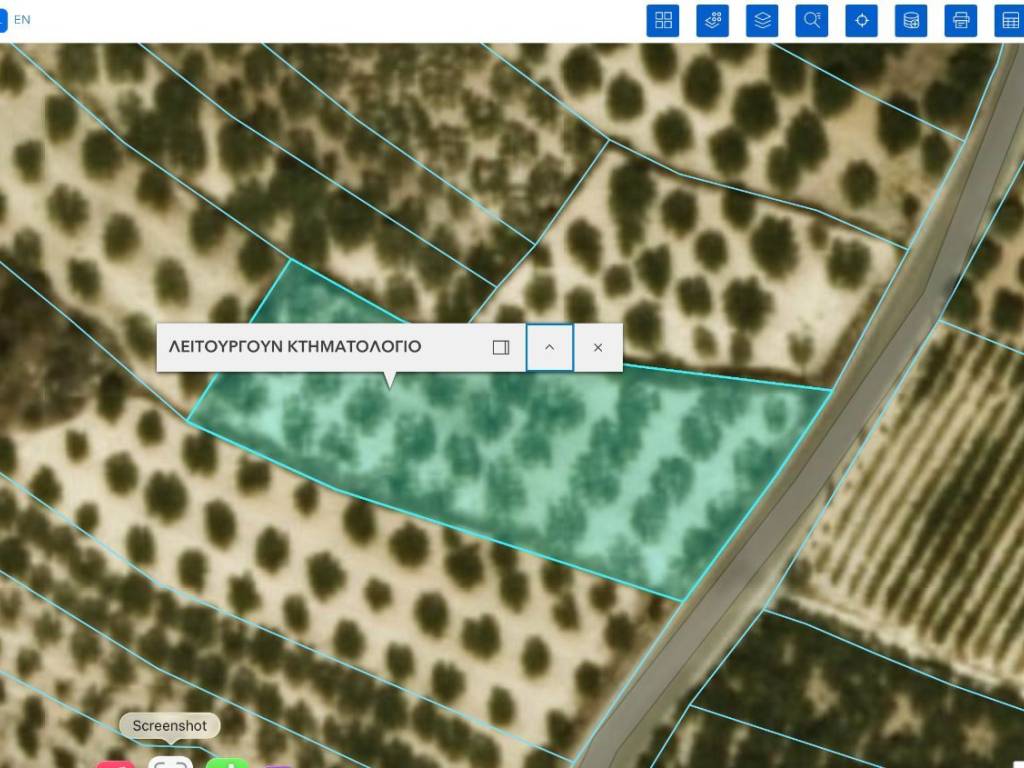Collapse the popup with the chevron

coord(549,347)
